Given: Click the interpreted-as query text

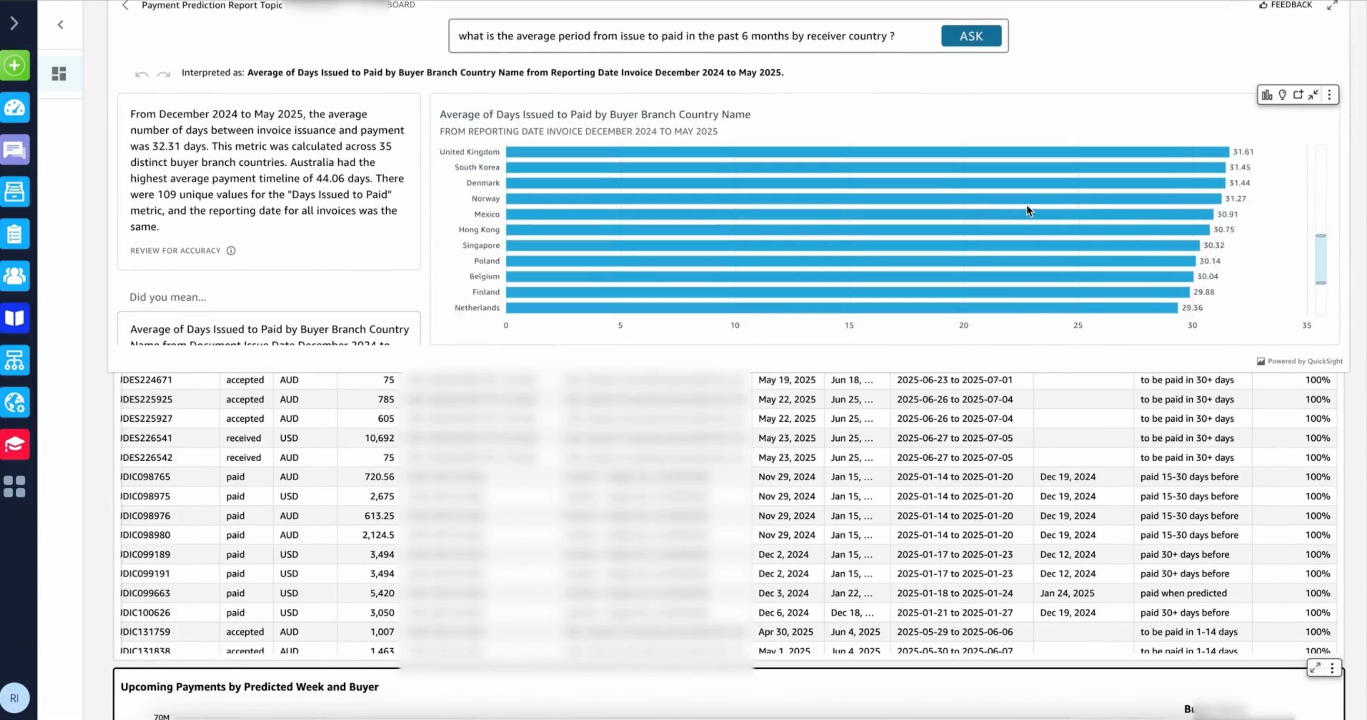Looking at the screenshot, I should coord(515,73).
